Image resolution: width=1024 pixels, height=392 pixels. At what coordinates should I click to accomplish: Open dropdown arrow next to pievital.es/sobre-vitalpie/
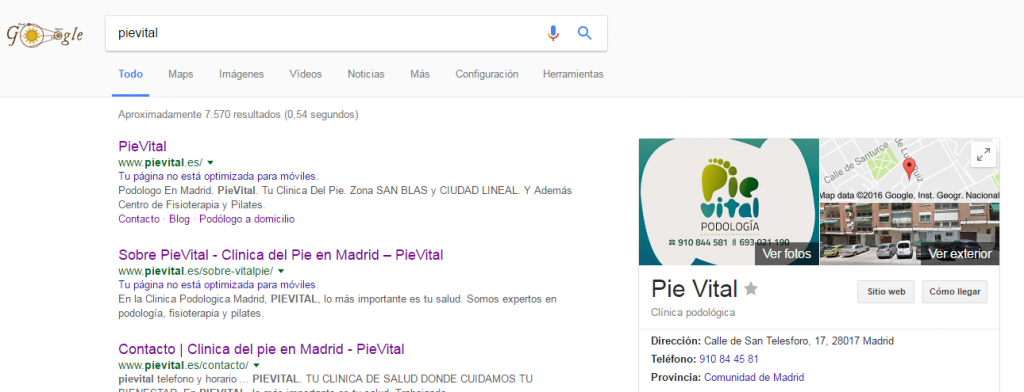coord(281,270)
